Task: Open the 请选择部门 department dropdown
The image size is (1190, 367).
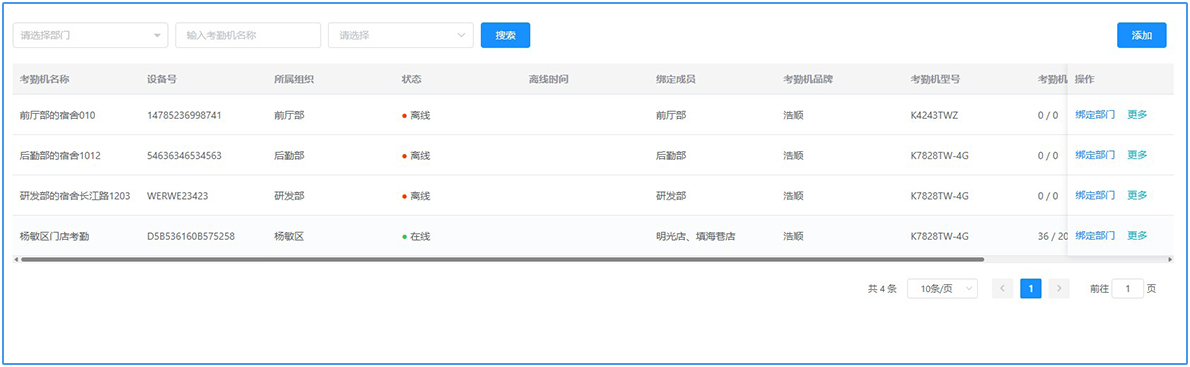Action: point(90,35)
